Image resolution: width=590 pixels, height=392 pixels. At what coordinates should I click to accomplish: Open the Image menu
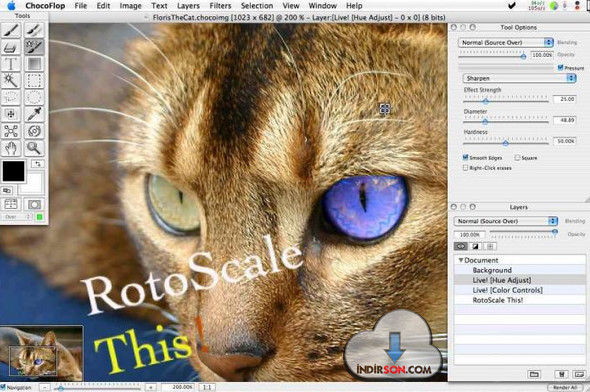(130, 6)
